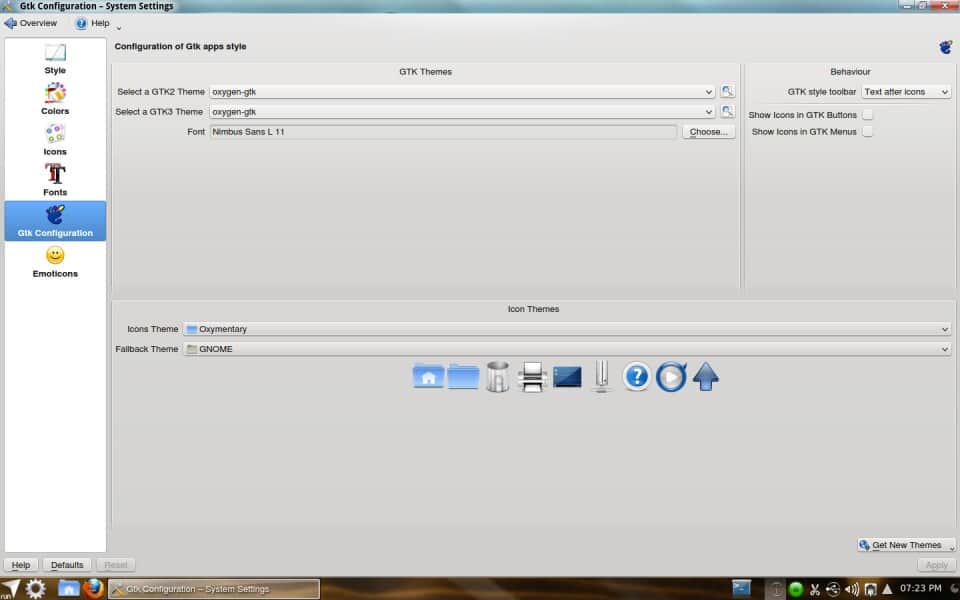Open the application launcher in panel
The height and width of the screenshot is (600, 960).
click(x=10, y=589)
